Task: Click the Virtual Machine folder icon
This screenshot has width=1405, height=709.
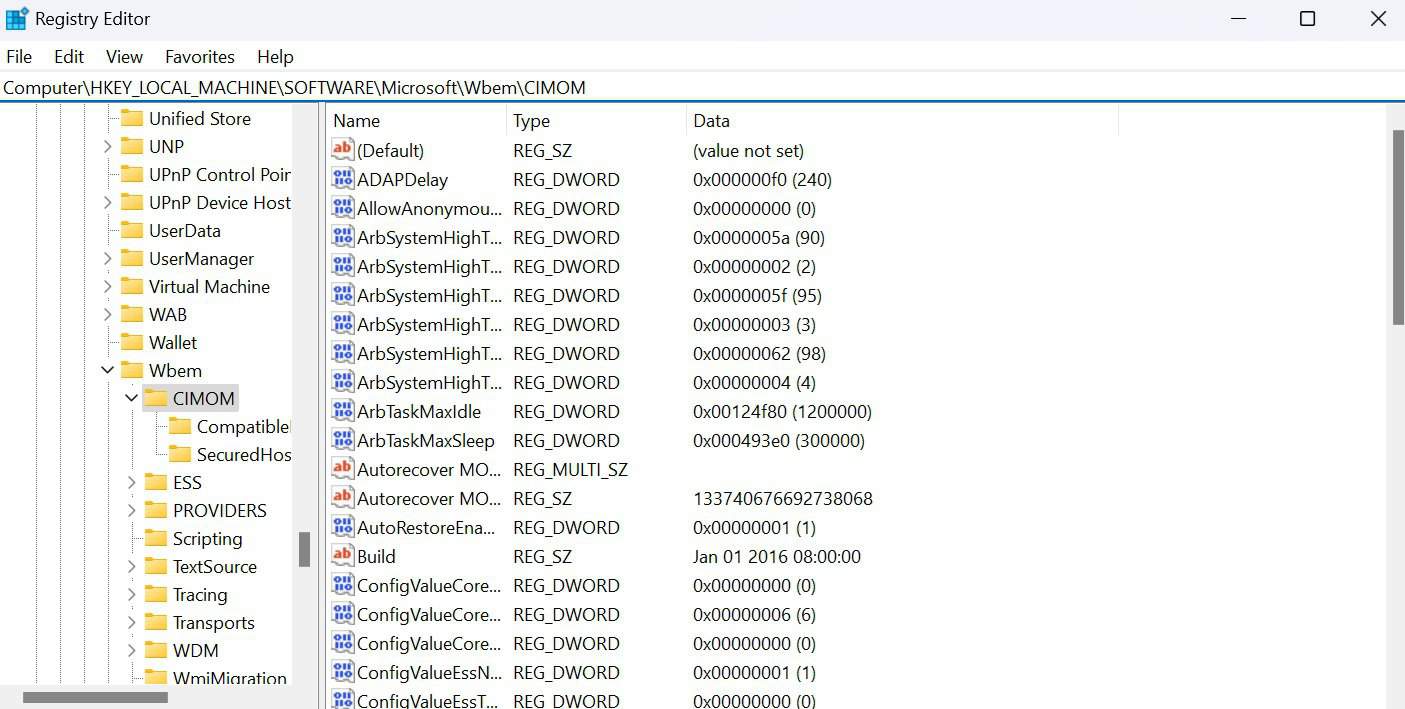Action: [132, 286]
